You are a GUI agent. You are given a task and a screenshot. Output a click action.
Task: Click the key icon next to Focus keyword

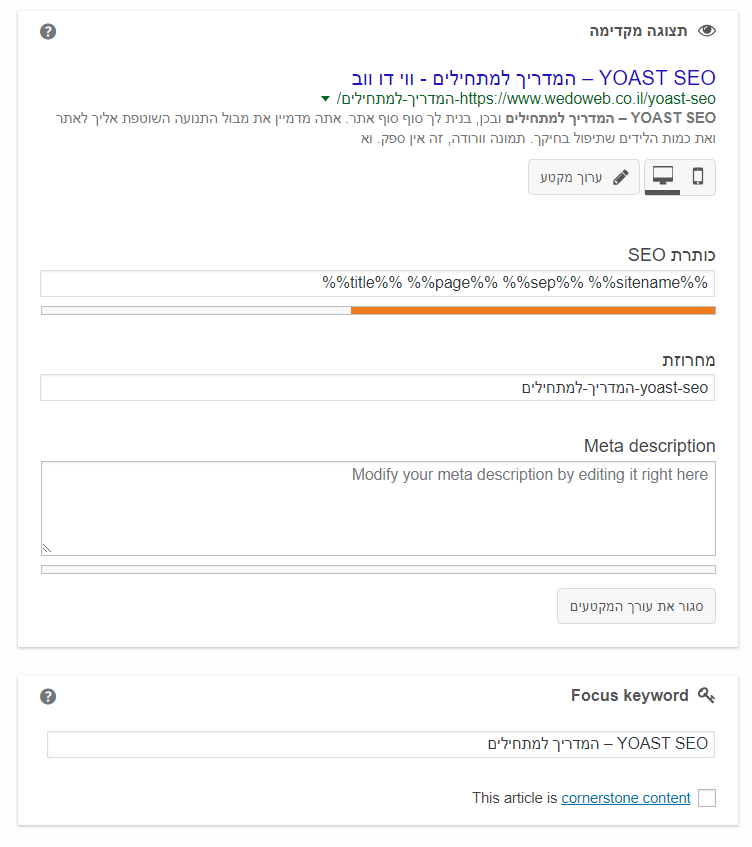[x=707, y=695]
